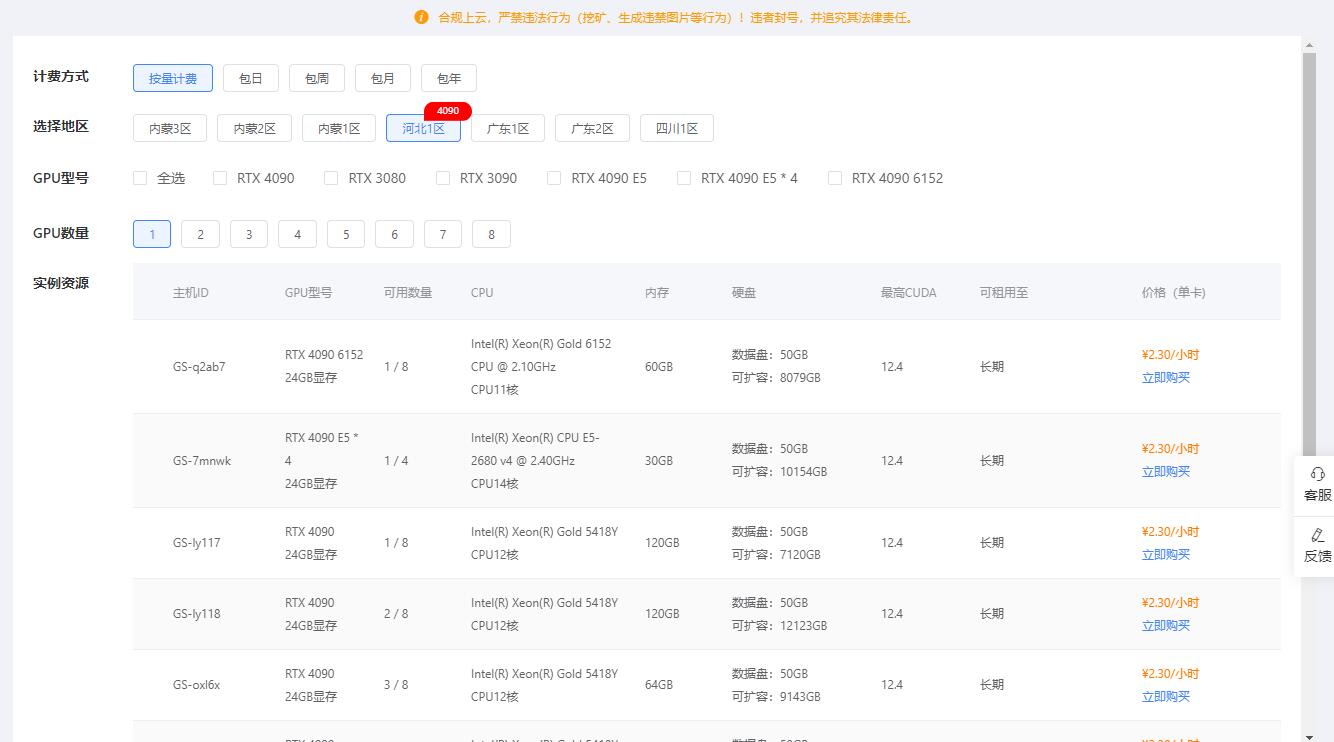The height and width of the screenshot is (742, 1334).
Task: Check the RTX 4090 E5 * 4 checkbox
Action: (684, 178)
